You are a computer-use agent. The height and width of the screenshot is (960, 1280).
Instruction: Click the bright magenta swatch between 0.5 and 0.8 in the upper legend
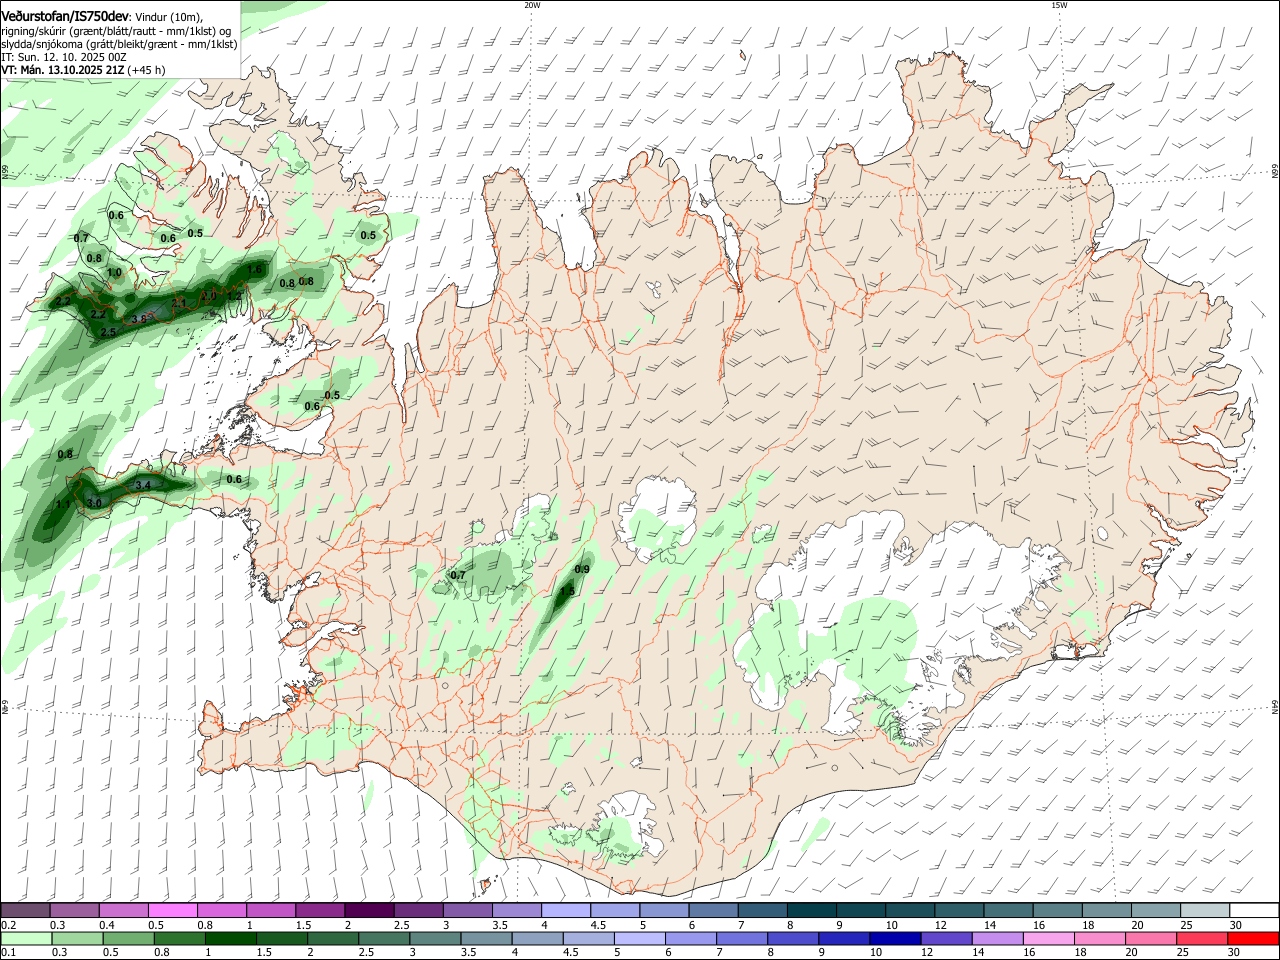(172, 910)
